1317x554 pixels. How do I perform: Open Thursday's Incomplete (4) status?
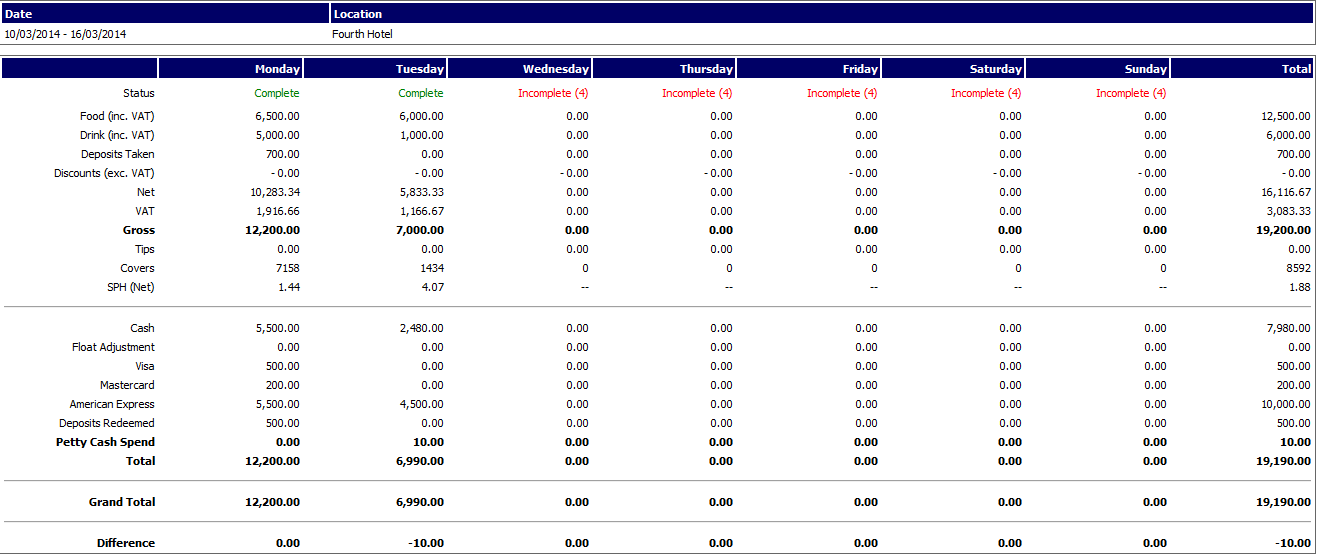[x=697, y=93]
